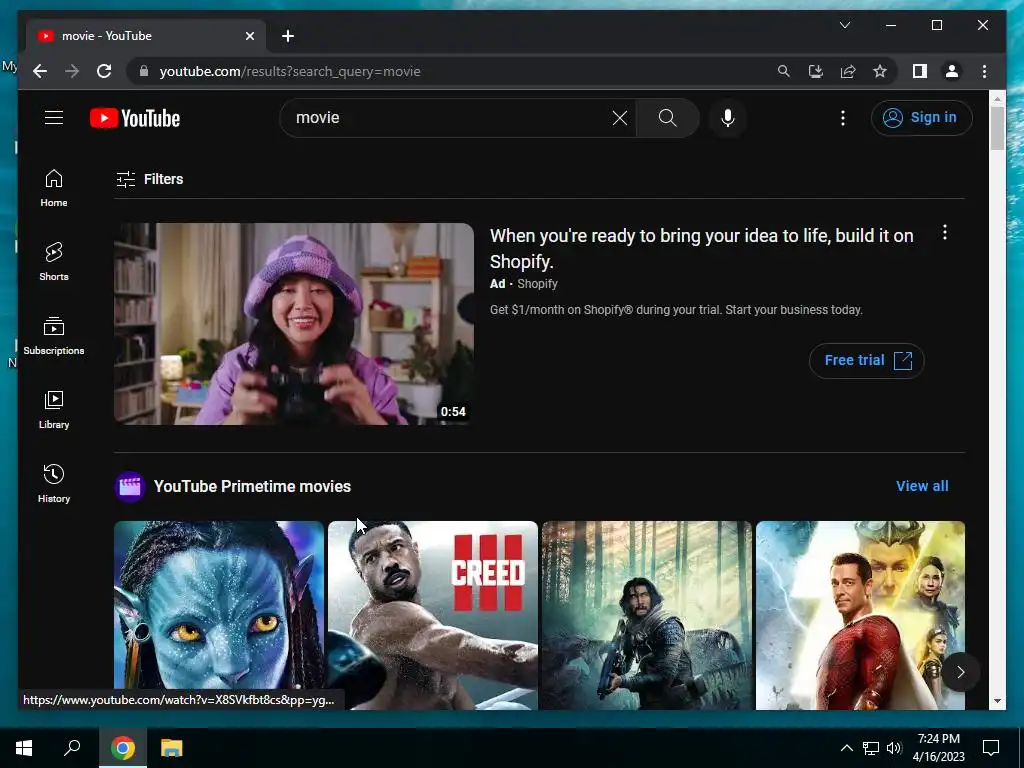1024x768 pixels.
Task: Open History in the sidebar
Action: (x=54, y=484)
